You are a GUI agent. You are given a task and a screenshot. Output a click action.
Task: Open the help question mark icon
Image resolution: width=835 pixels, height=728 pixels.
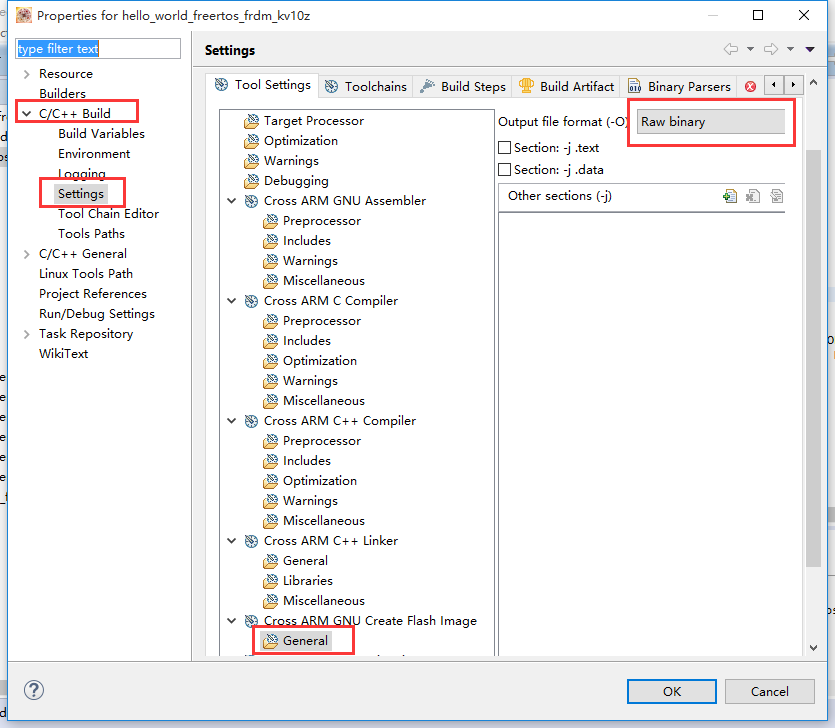click(34, 690)
